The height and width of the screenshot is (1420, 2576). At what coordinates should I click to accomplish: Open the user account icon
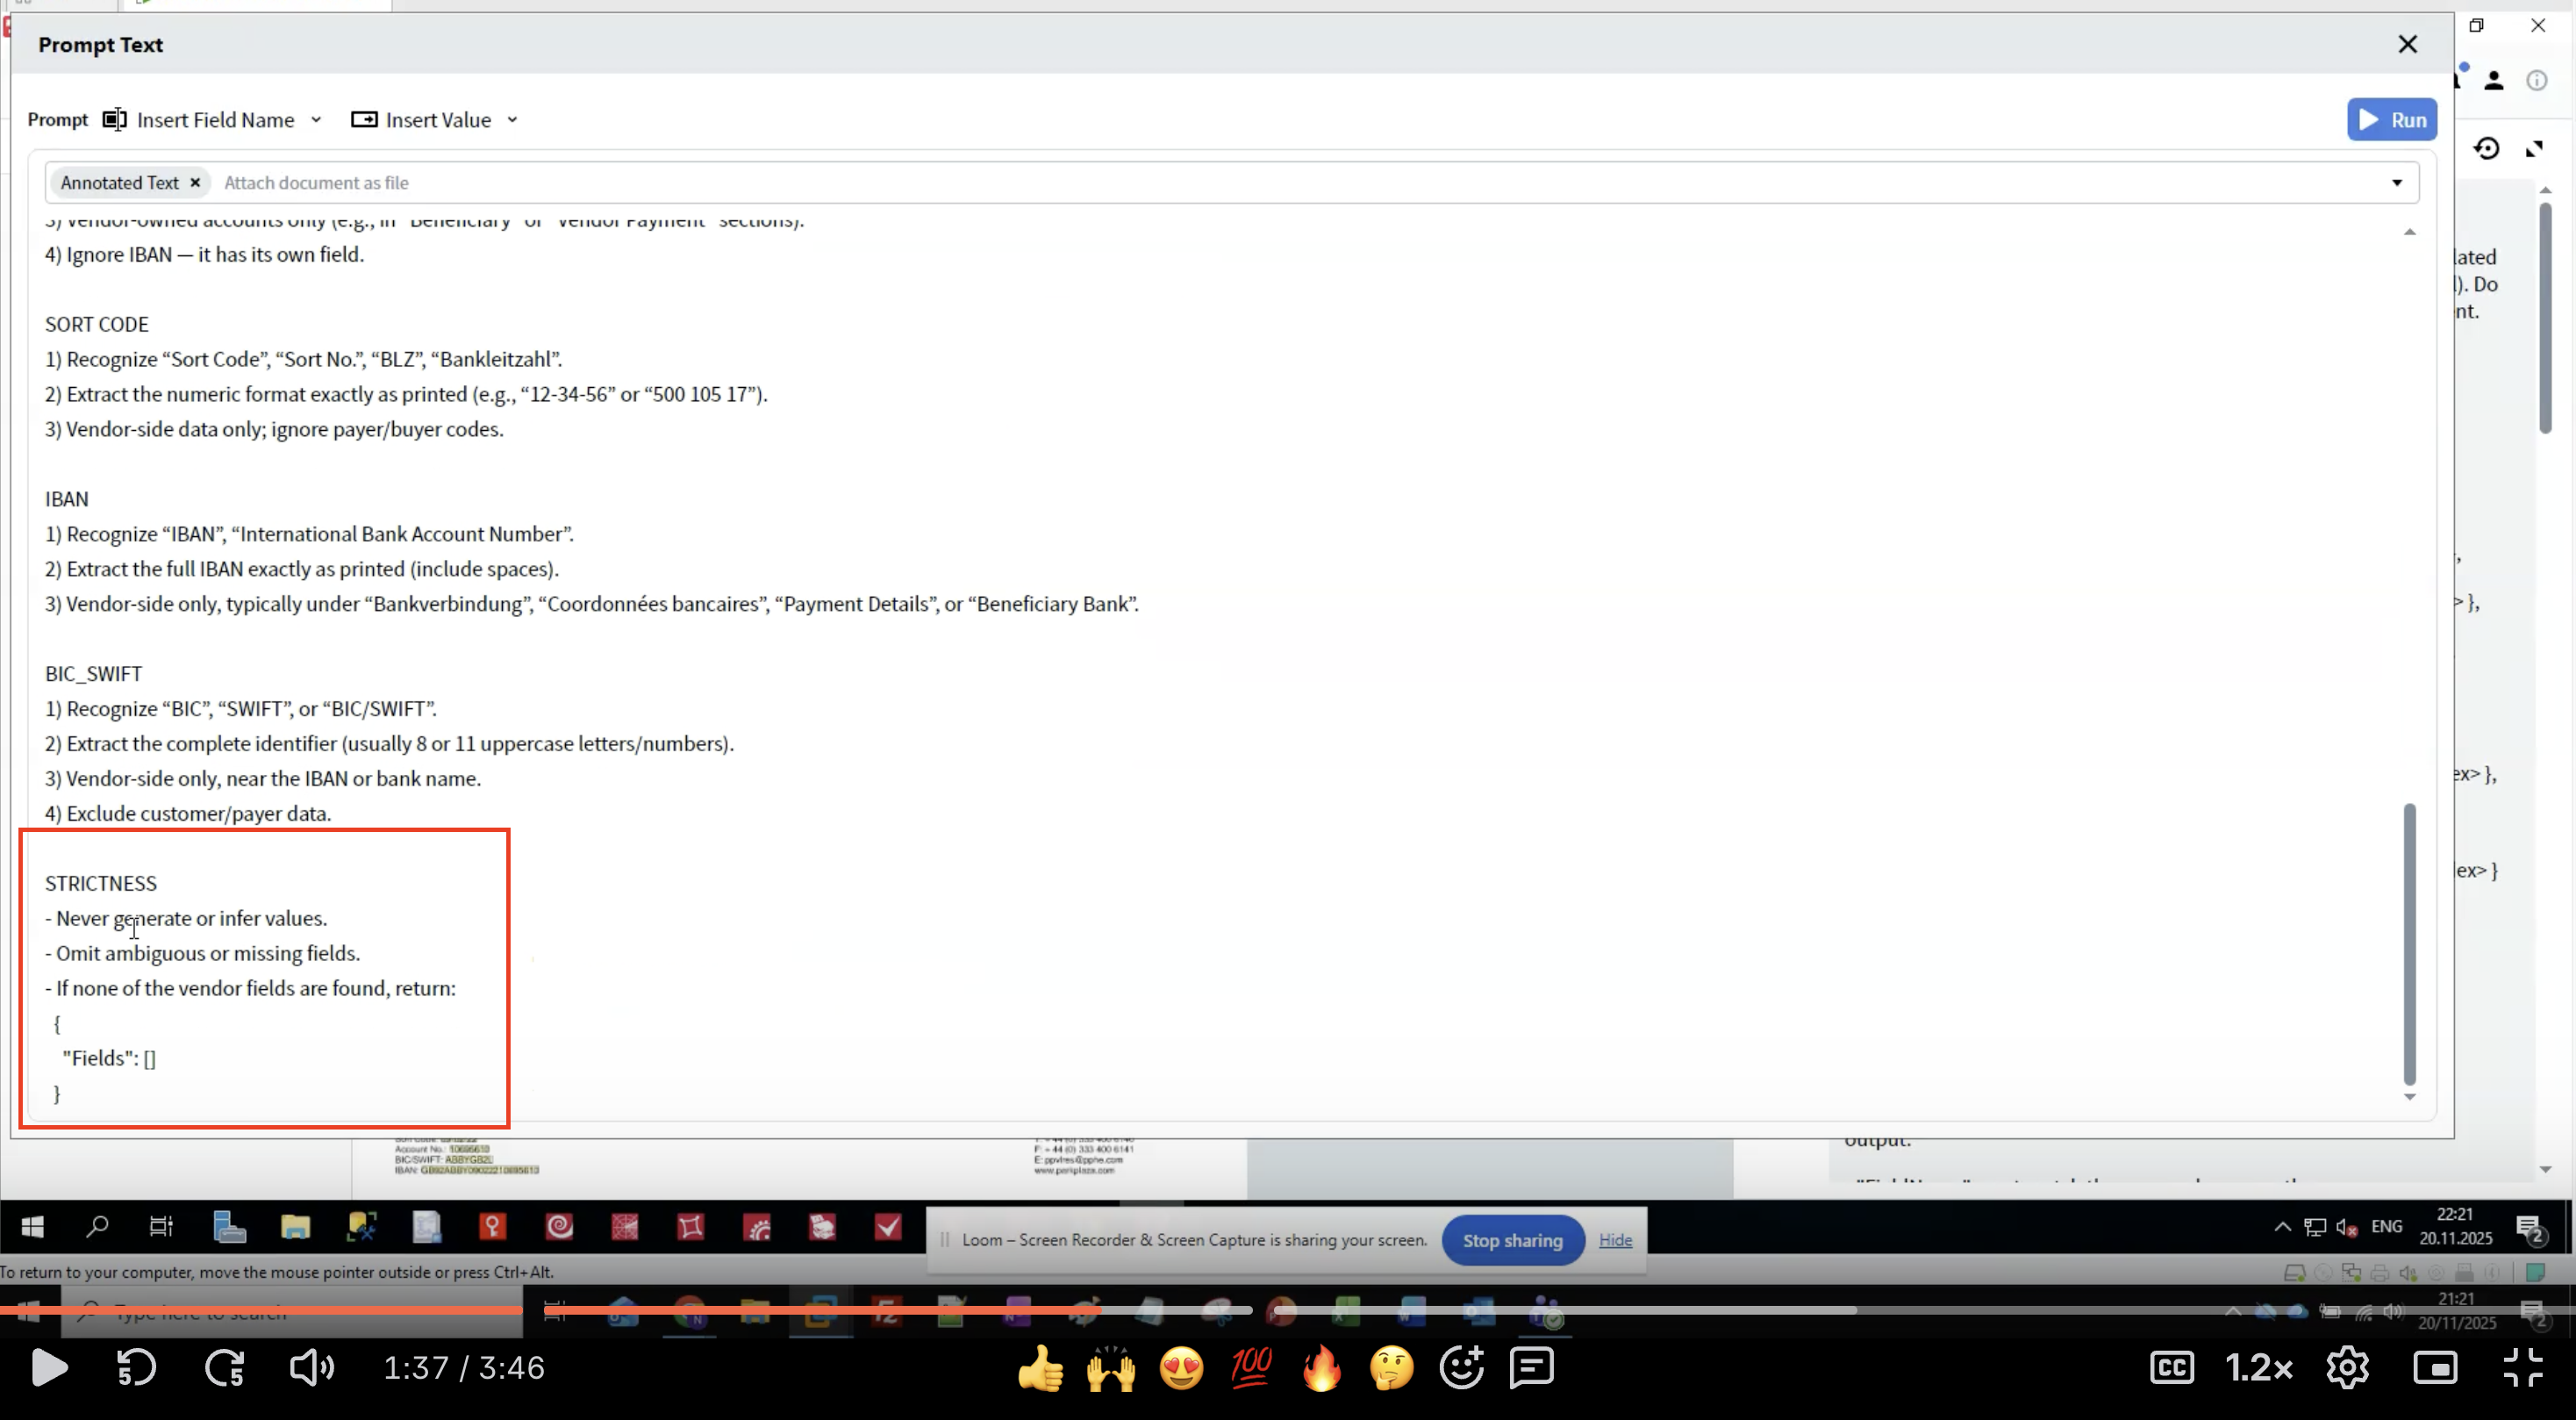pyautogui.click(x=2493, y=81)
